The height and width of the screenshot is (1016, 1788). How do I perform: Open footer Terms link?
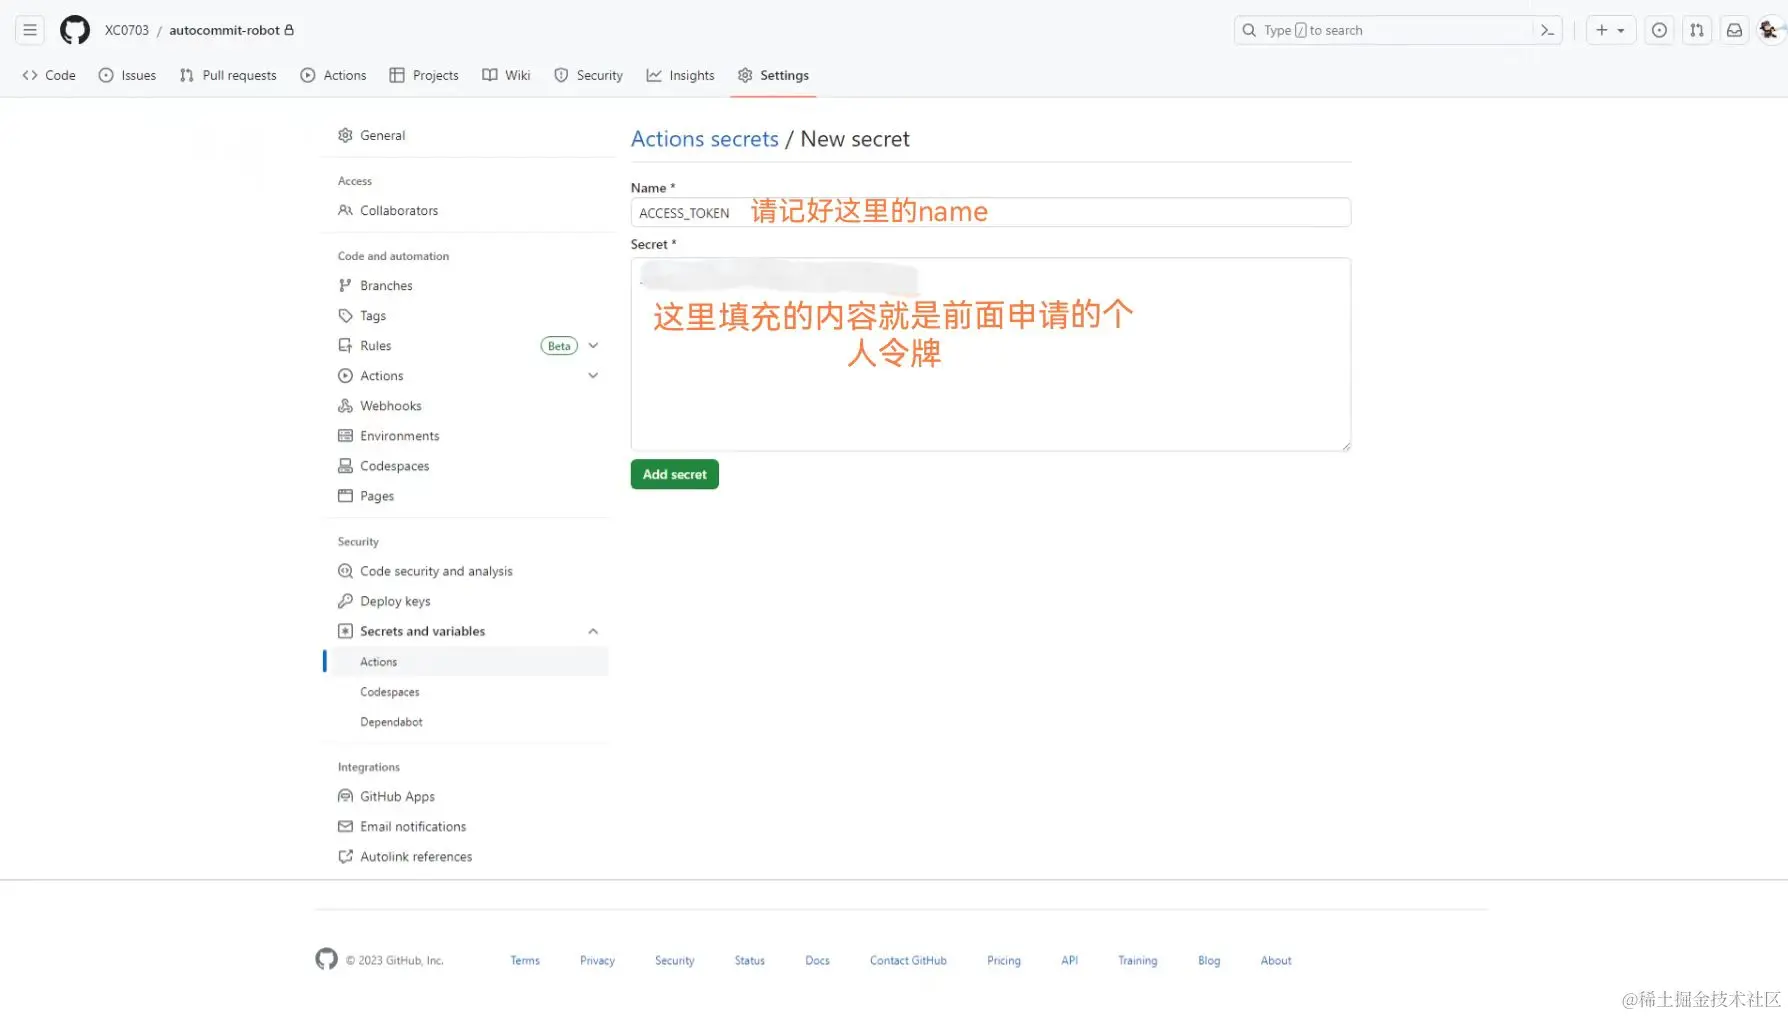(x=525, y=960)
